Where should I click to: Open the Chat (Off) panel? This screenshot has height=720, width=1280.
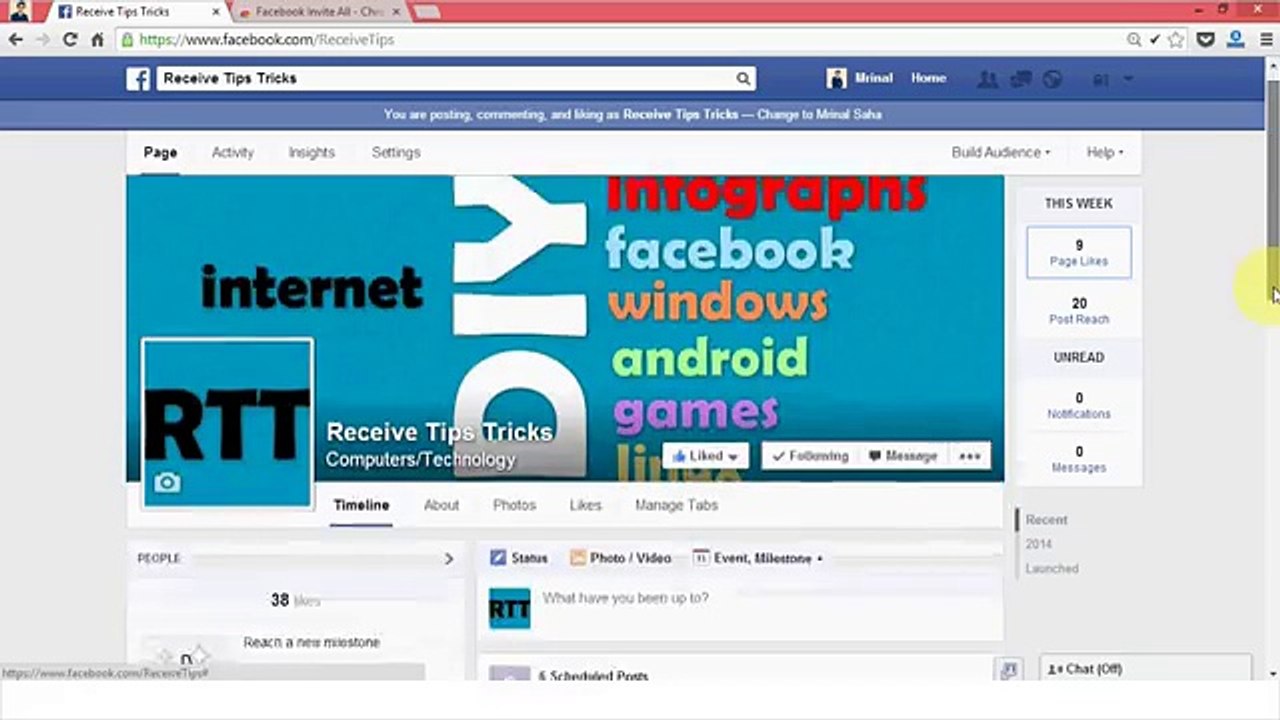(1146, 669)
